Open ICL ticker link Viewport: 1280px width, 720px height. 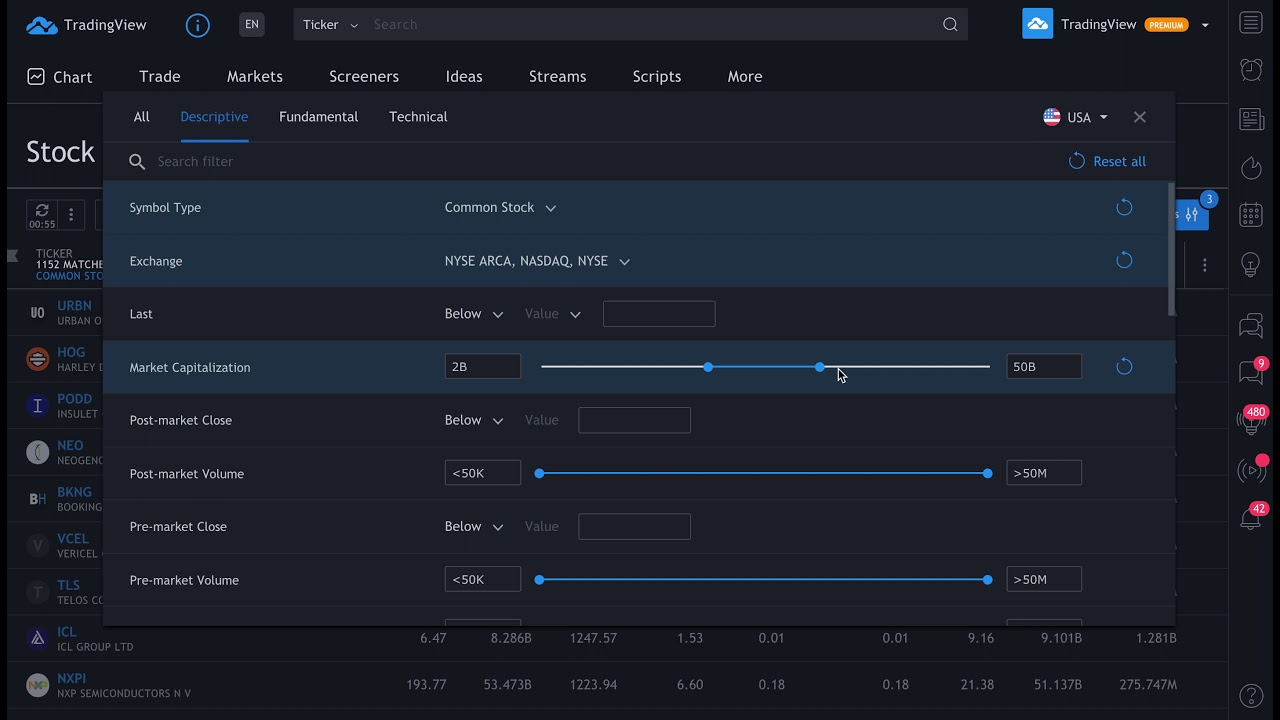tap(66, 632)
